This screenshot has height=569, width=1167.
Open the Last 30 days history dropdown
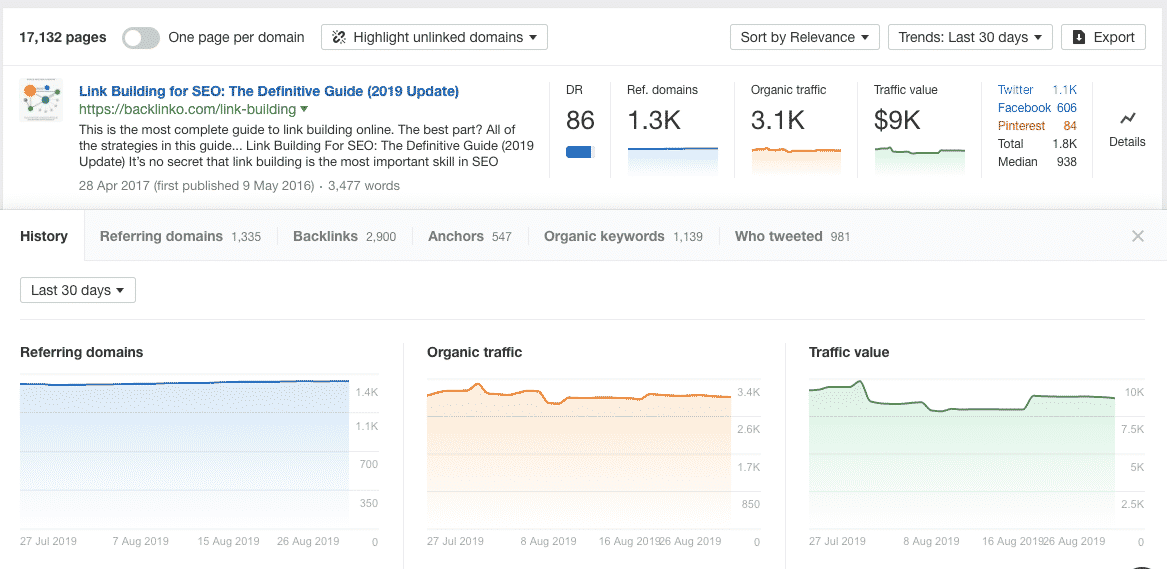point(78,290)
